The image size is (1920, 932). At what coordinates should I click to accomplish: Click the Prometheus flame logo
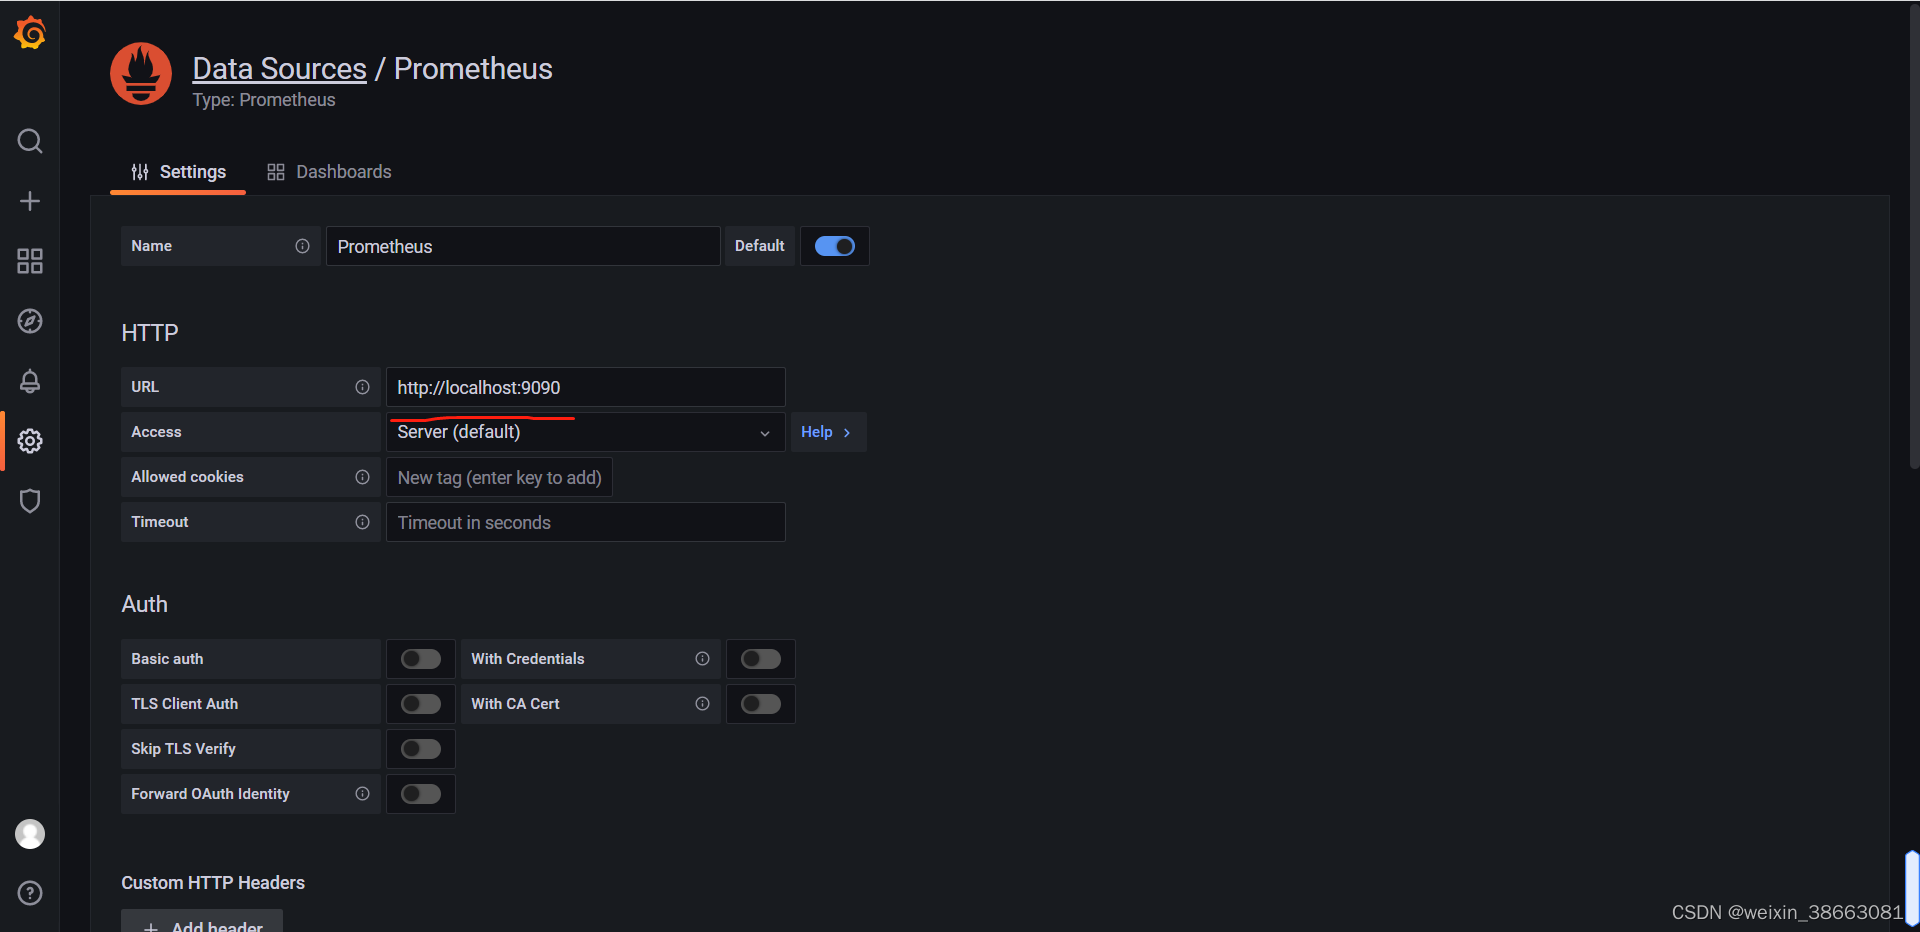141,73
